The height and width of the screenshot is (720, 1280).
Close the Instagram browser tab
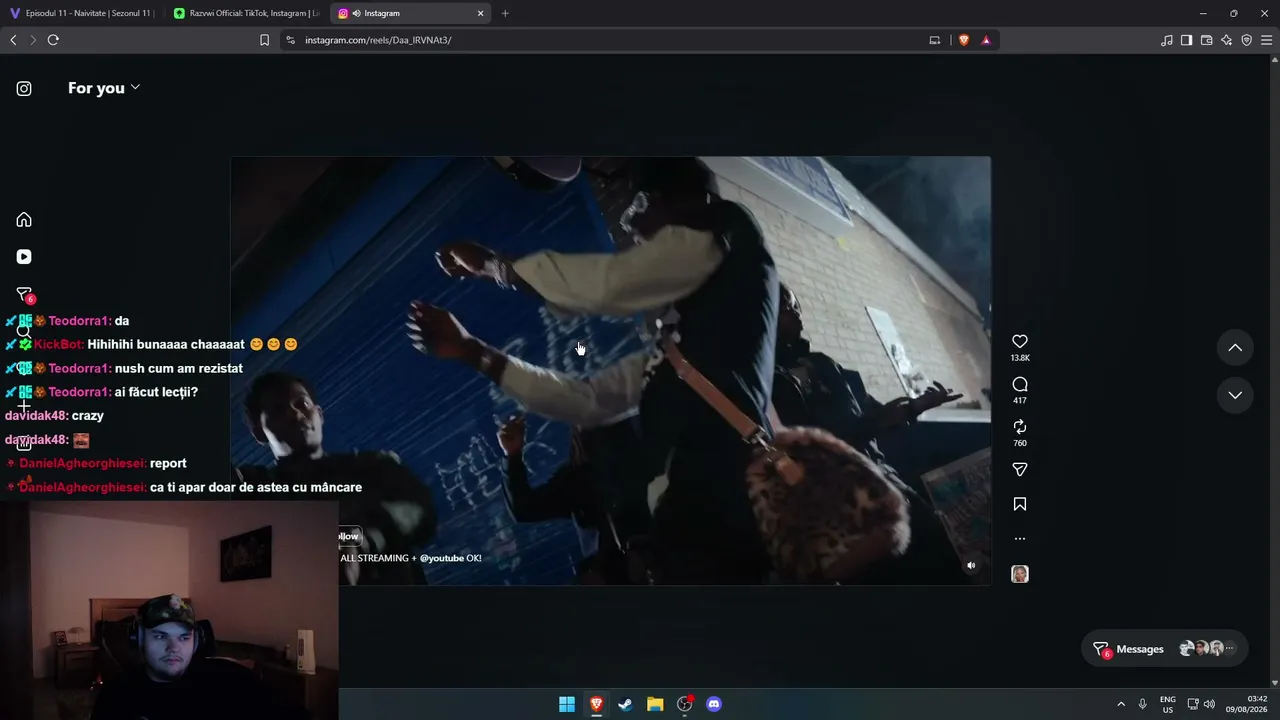coord(481,13)
